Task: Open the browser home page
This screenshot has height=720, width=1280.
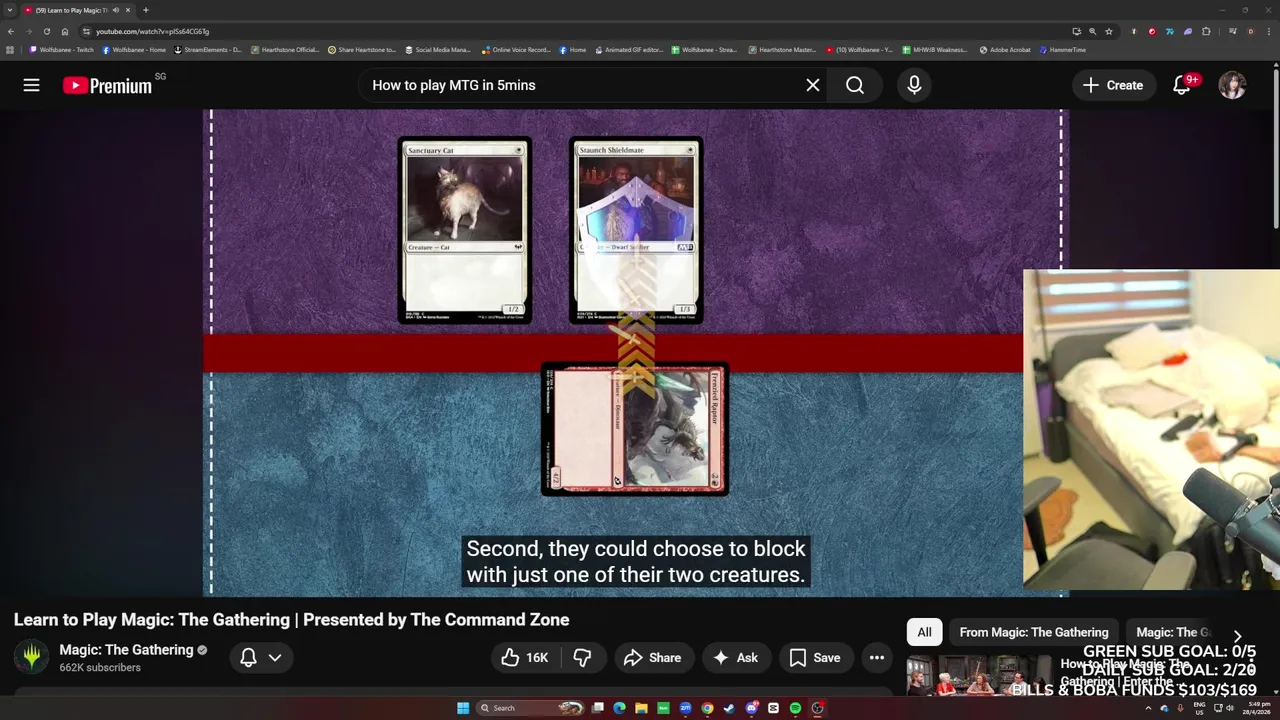Action: coord(65,31)
